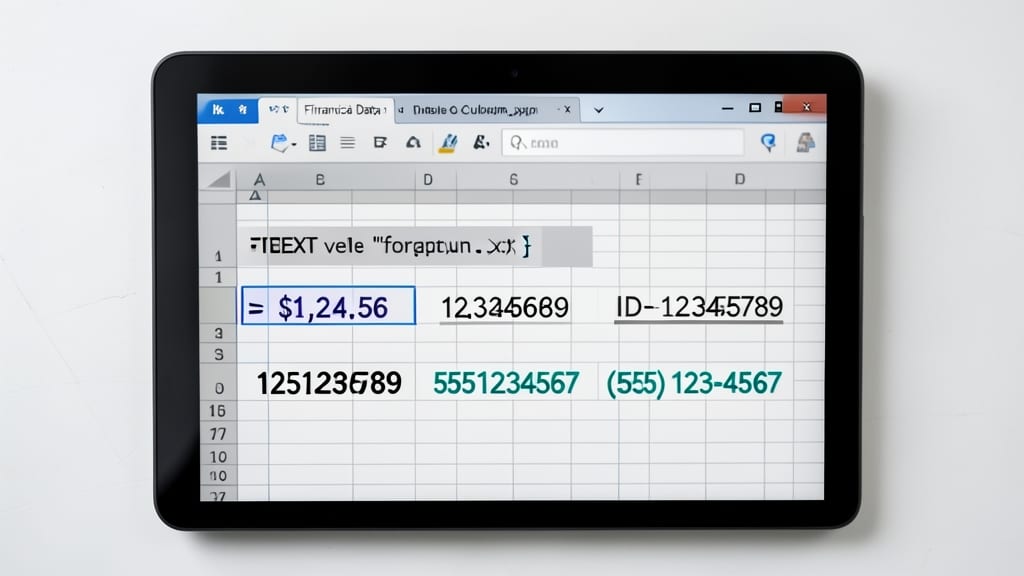
Task: Click the cell showing 125123689
Action: click(328, 383)
